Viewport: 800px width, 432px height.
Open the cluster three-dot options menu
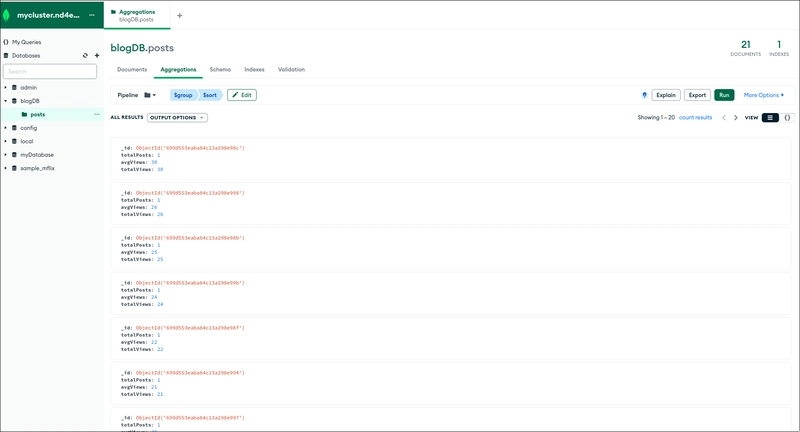point(92,15)
